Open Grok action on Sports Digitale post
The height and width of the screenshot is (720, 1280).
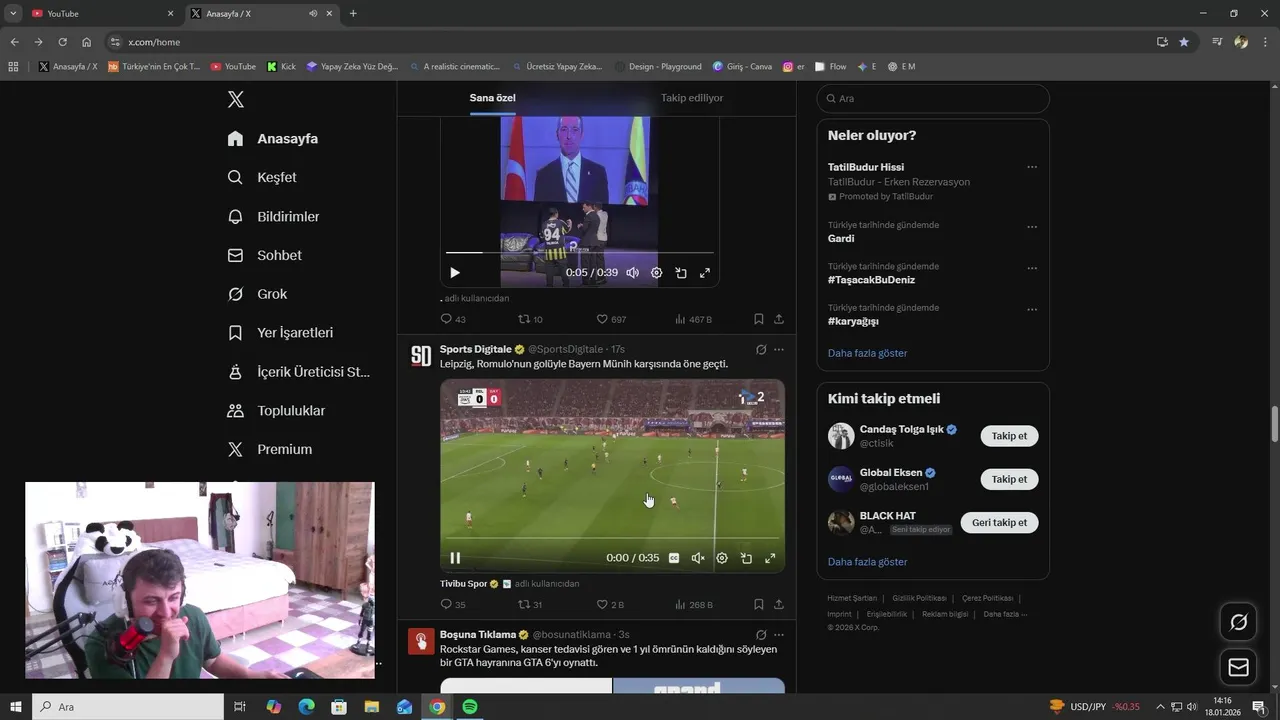point(761,350)
